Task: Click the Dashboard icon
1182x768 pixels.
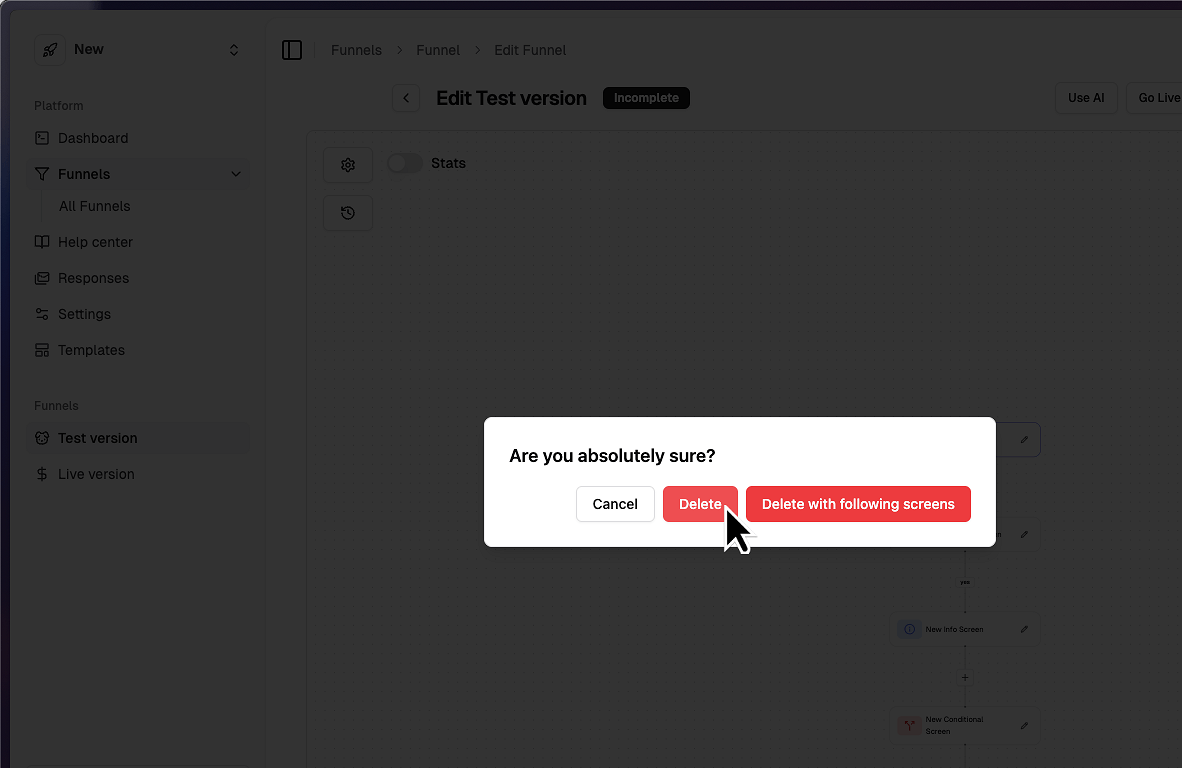Action: click(x=42, y=138)
